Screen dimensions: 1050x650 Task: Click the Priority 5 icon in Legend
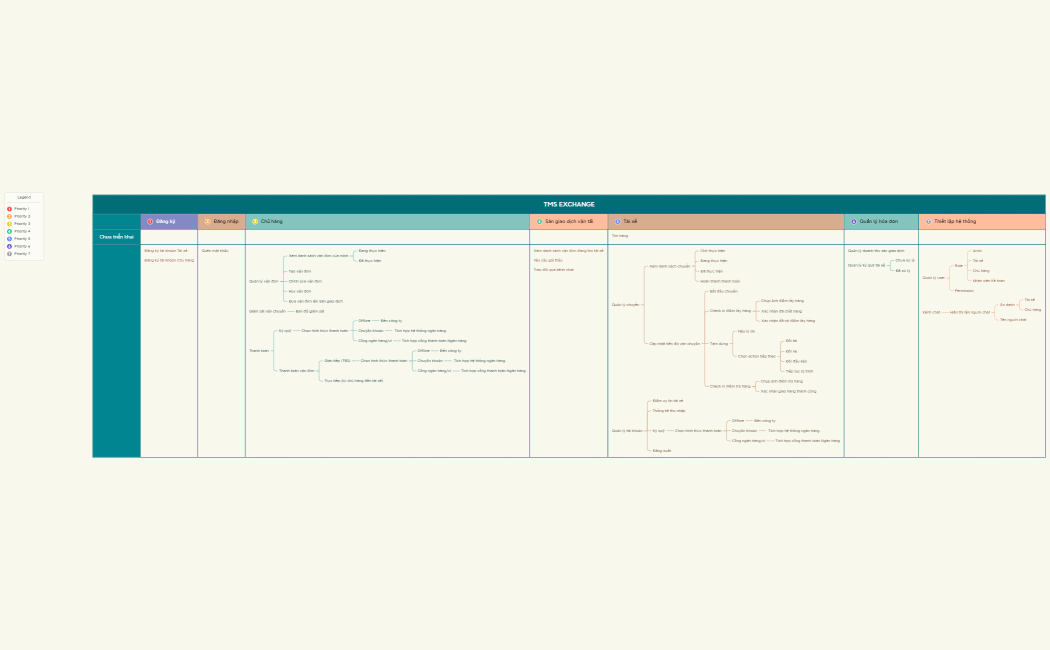(x=9, y=239)
